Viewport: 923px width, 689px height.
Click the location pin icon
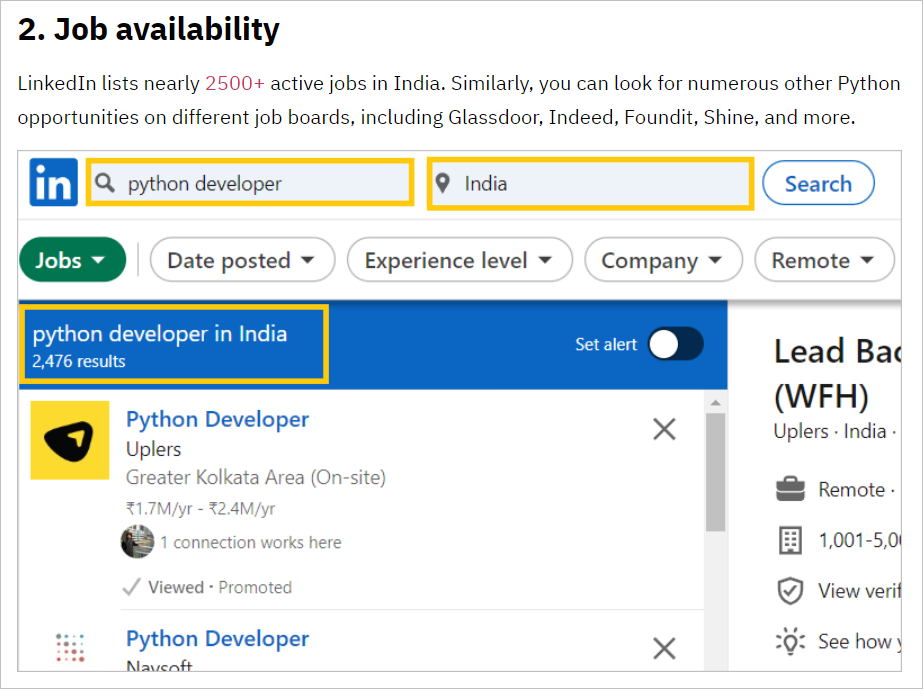pos(443,183)
